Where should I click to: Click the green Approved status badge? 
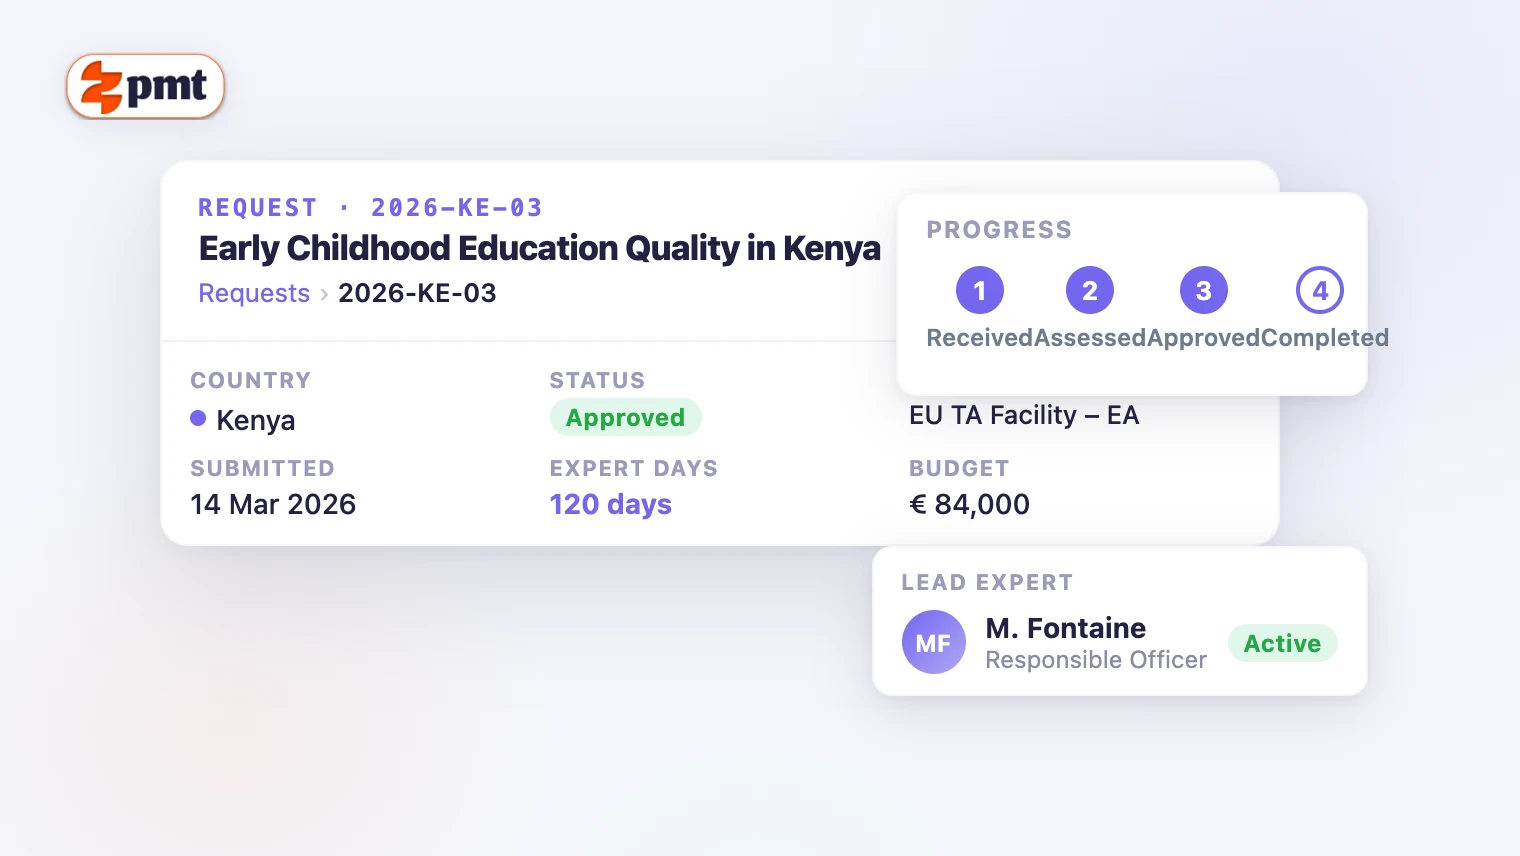click(626, 417)
